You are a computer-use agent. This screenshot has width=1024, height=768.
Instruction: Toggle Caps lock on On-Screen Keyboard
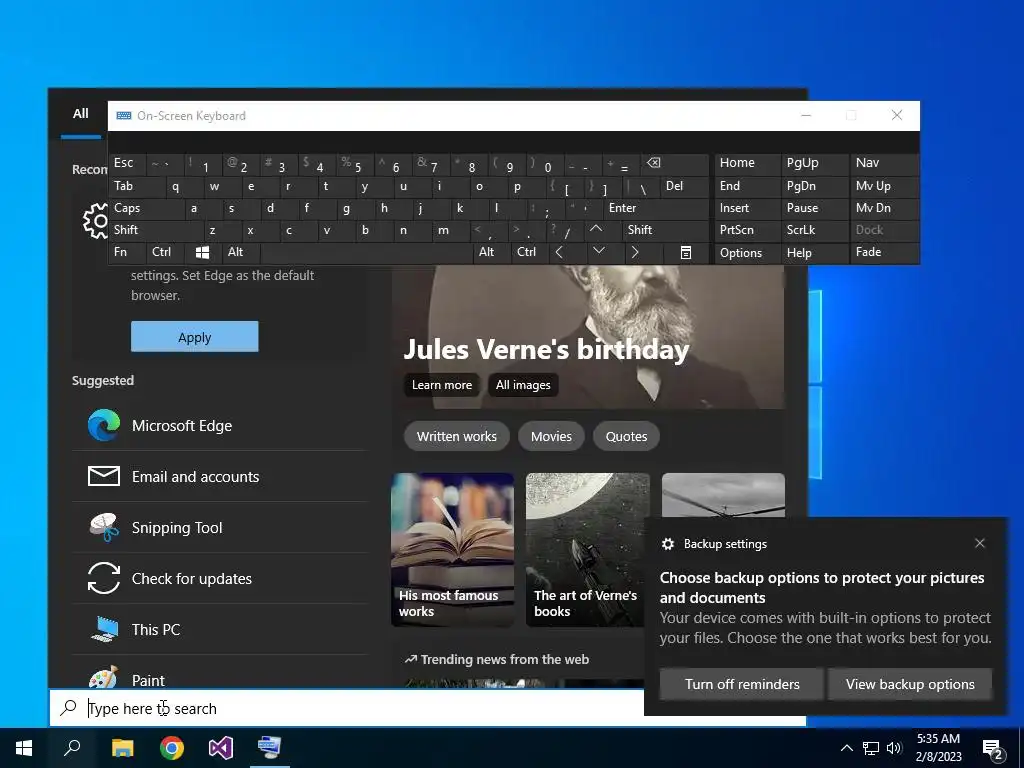[x=146, y=208]
